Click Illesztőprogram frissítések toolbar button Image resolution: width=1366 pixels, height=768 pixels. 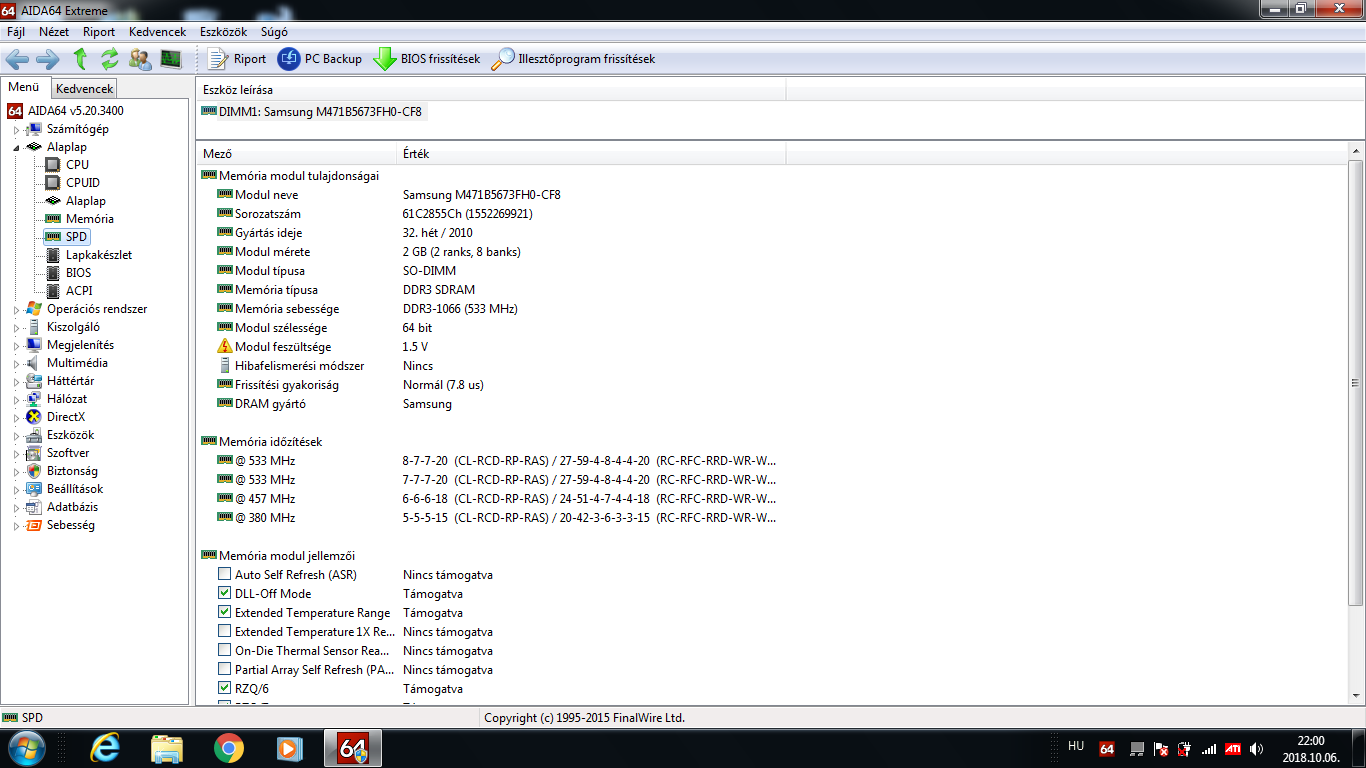tap(574, 59)
